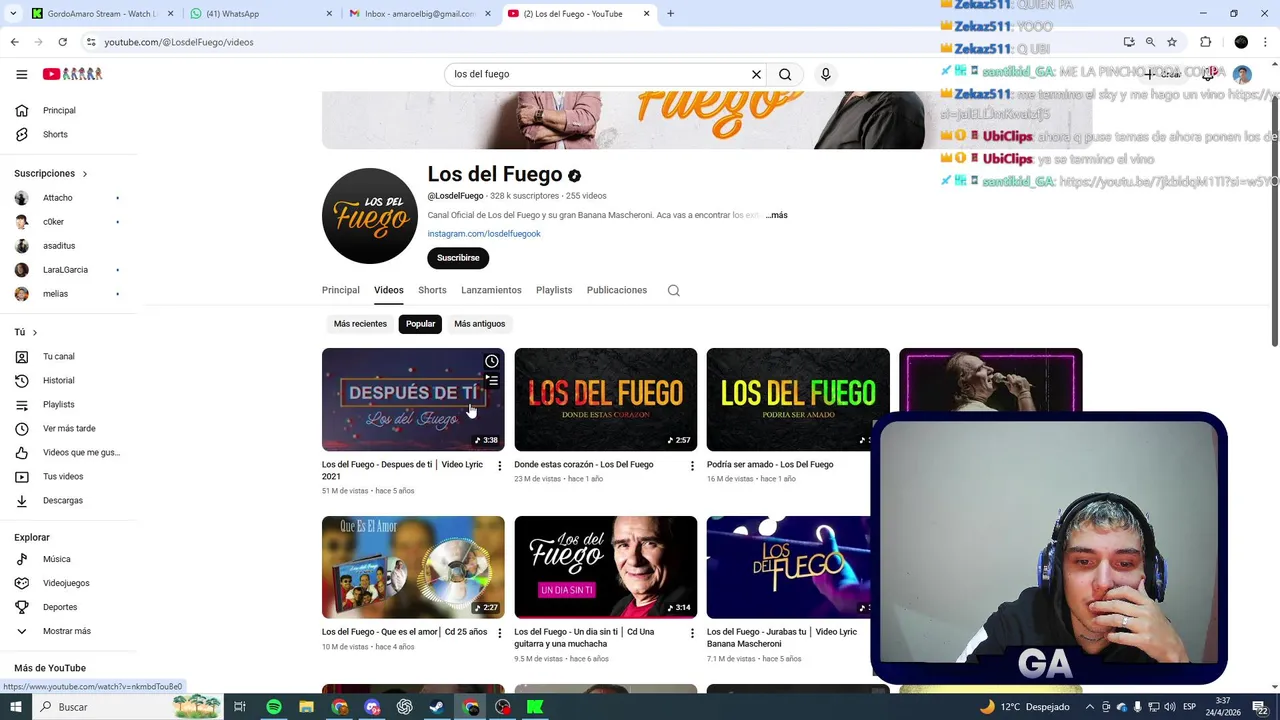Go back in Chrome
Viewport: 1280px width, 720px height.
14,42
